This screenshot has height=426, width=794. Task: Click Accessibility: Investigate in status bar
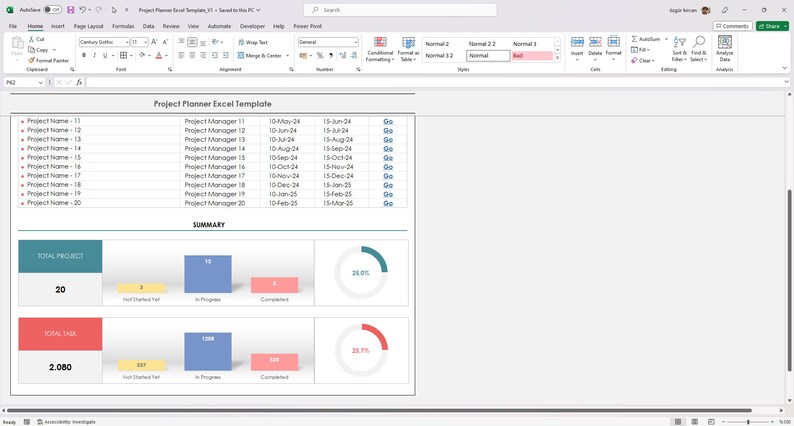pyautogui.click(x=66, y=421)
